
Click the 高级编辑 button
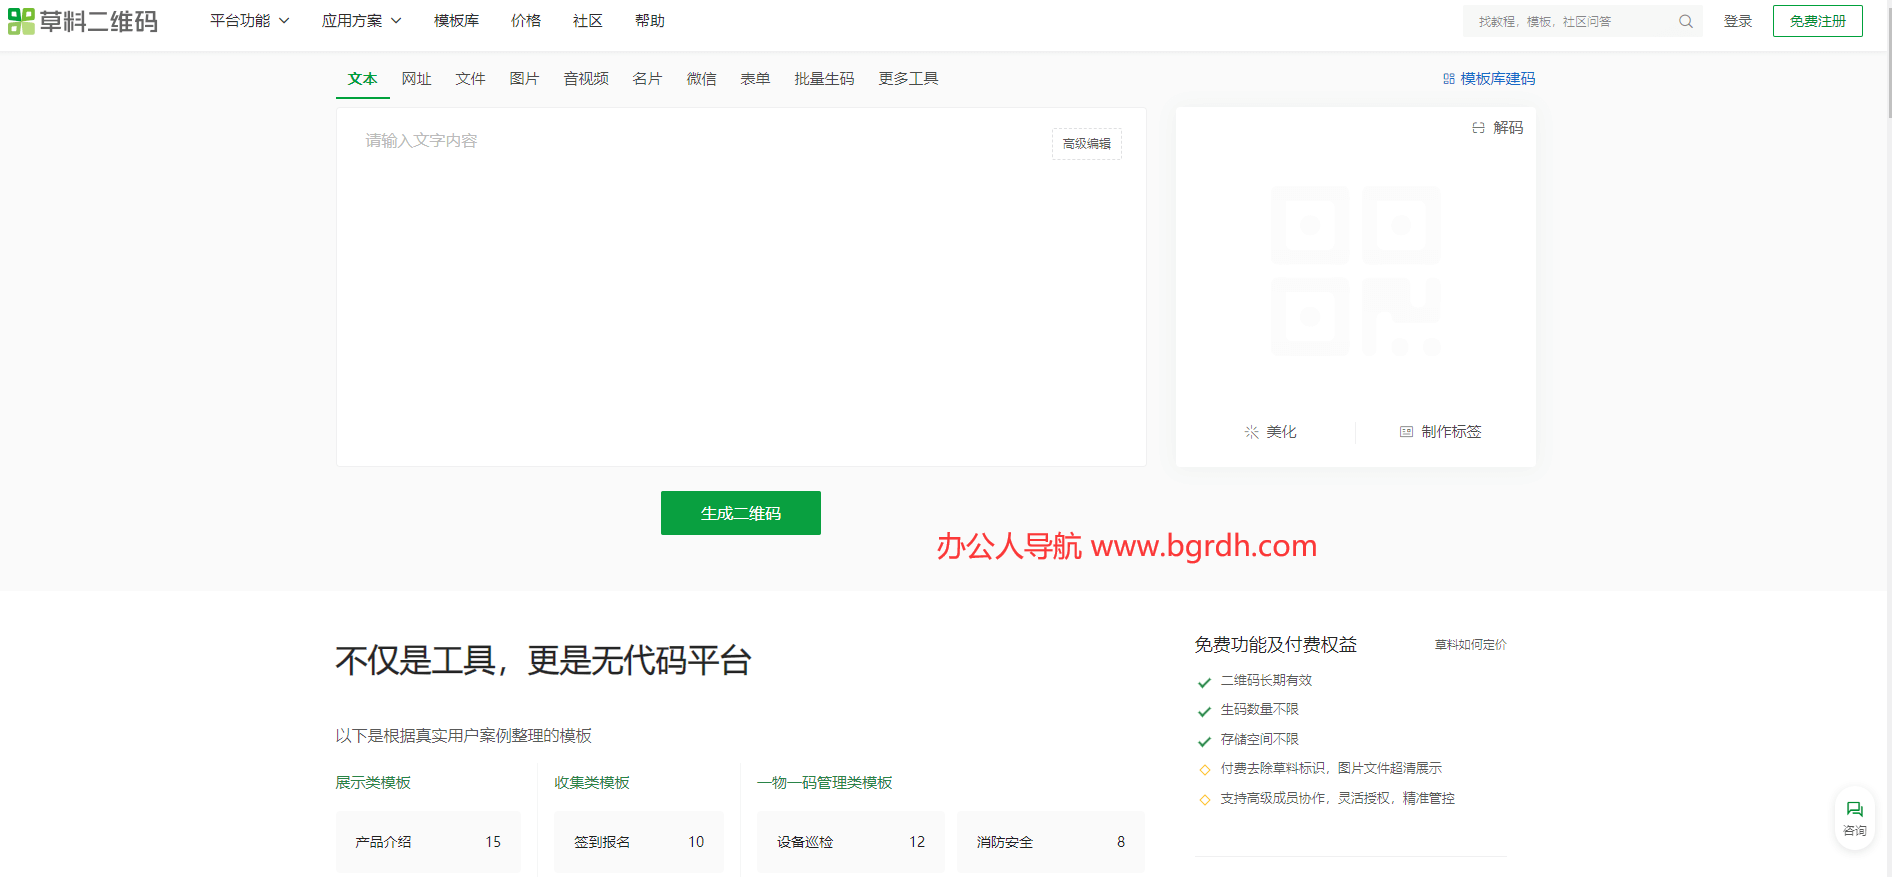coord(1086,144)
